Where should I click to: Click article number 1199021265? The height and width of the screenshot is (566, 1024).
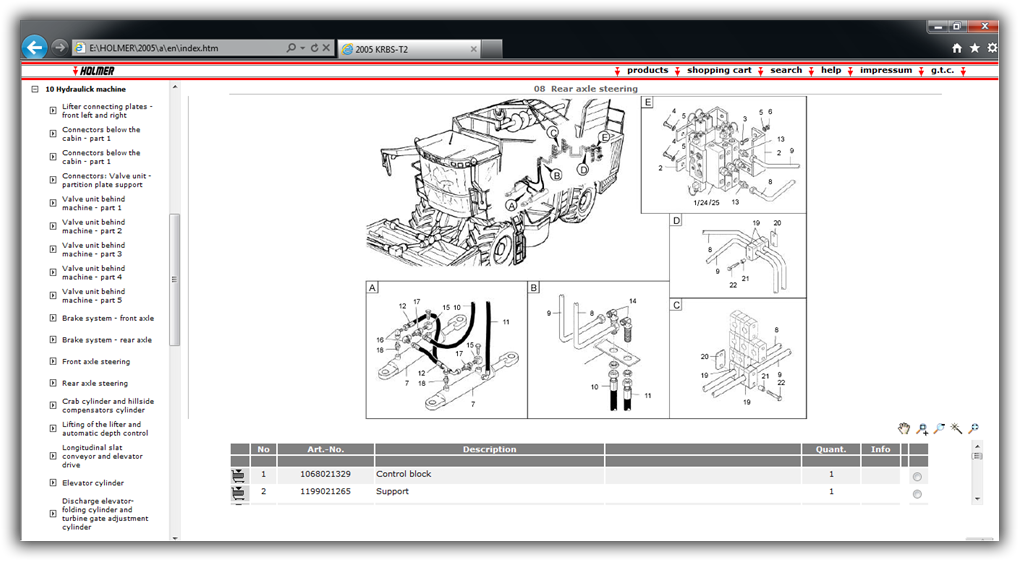[325, 492]
